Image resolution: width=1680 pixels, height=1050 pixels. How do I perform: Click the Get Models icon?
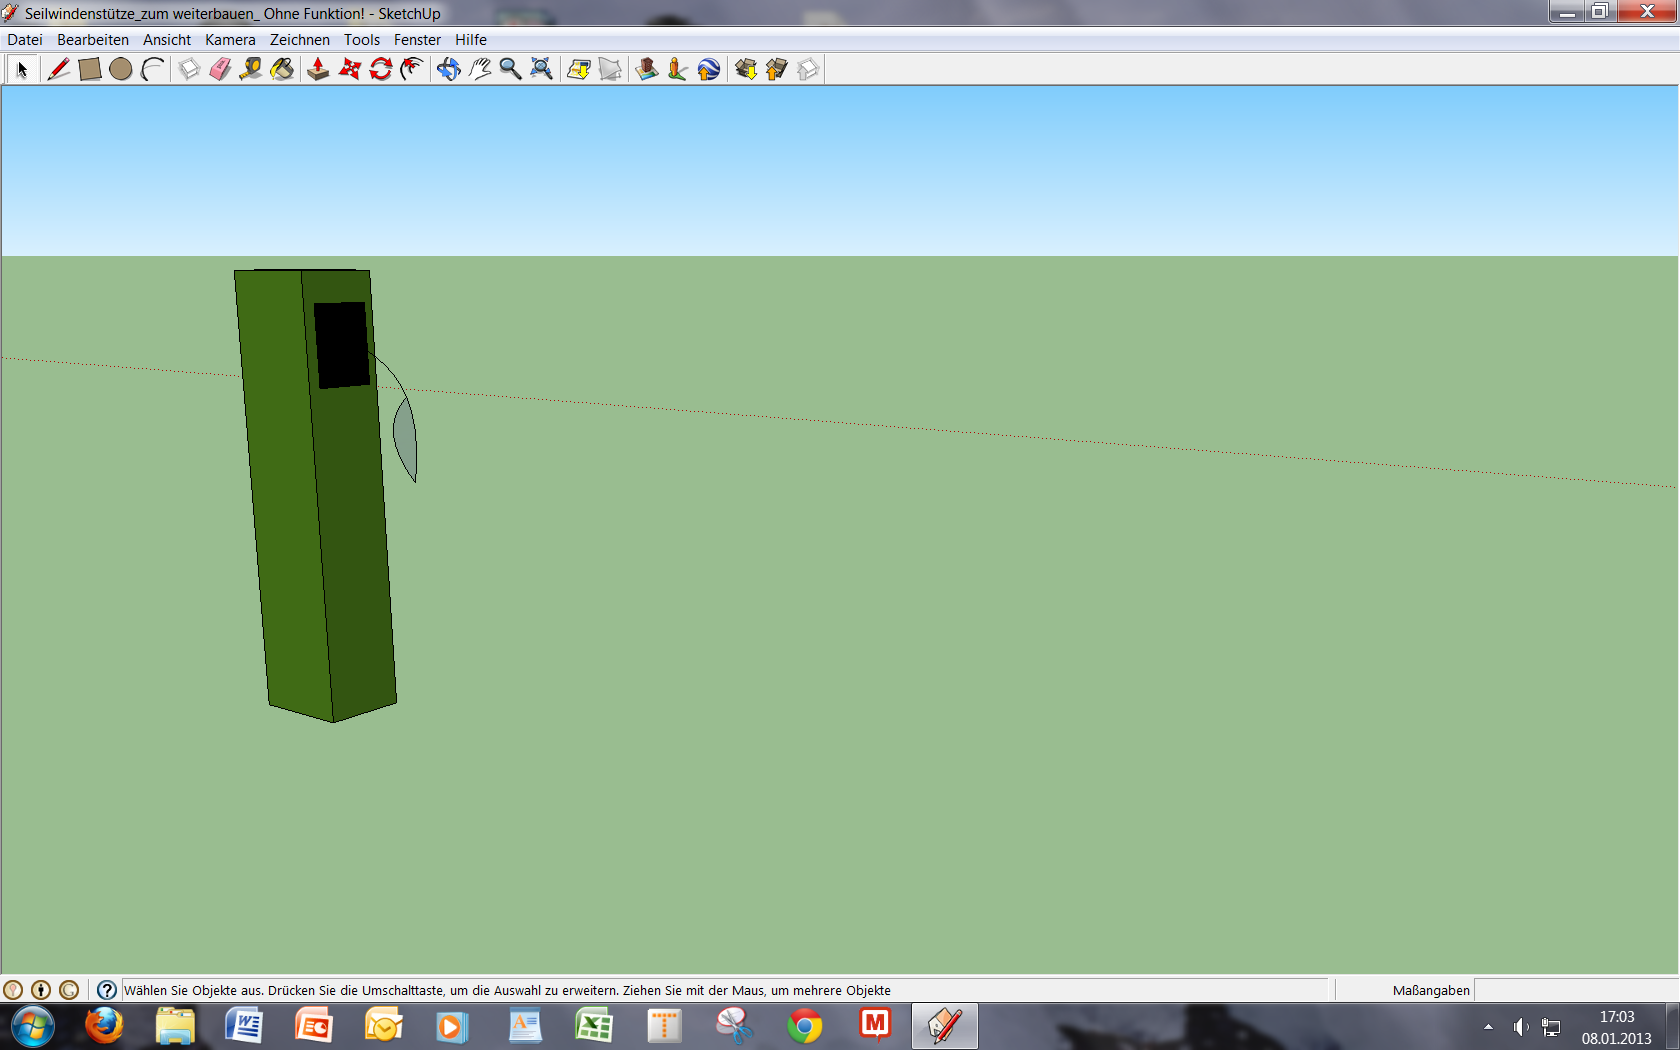point(746,69)
